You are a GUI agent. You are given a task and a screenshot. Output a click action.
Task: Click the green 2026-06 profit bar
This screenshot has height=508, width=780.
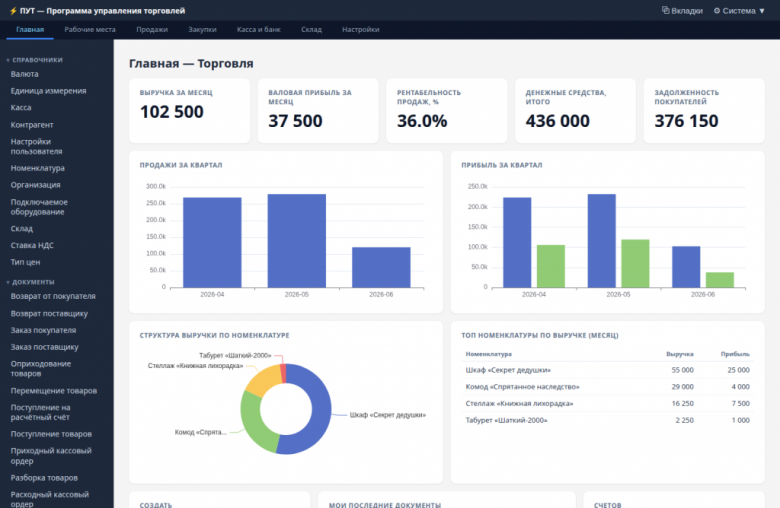[720, 280]
